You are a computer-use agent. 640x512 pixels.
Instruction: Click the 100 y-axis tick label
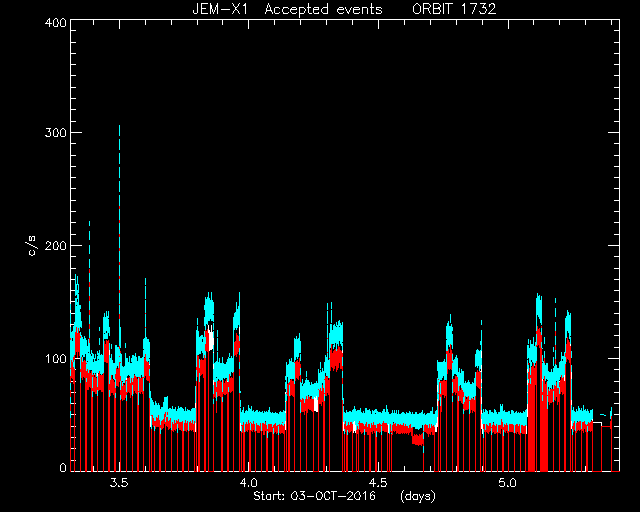[56, 359]
